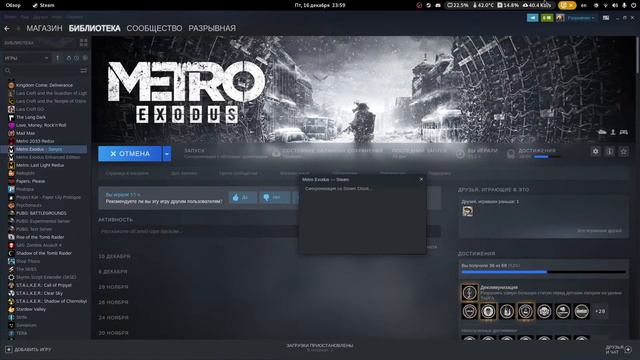Click the temperature 42.0°C indicator

[484, 5]
